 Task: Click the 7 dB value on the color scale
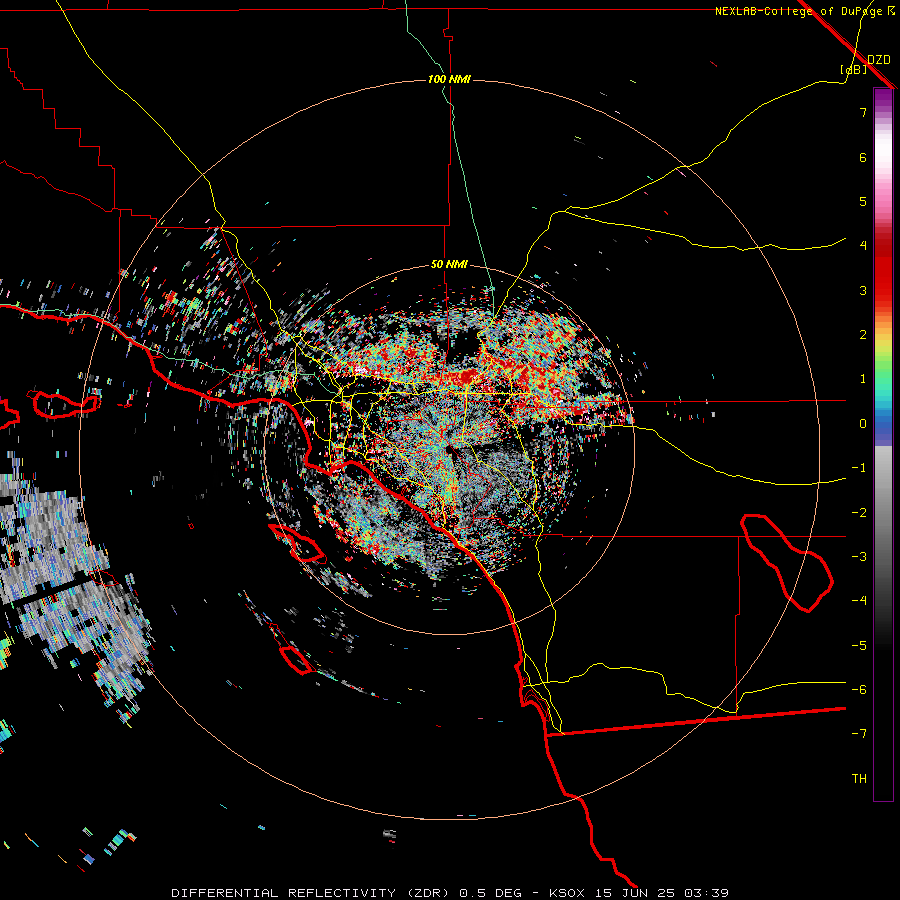tap(863, 112)
